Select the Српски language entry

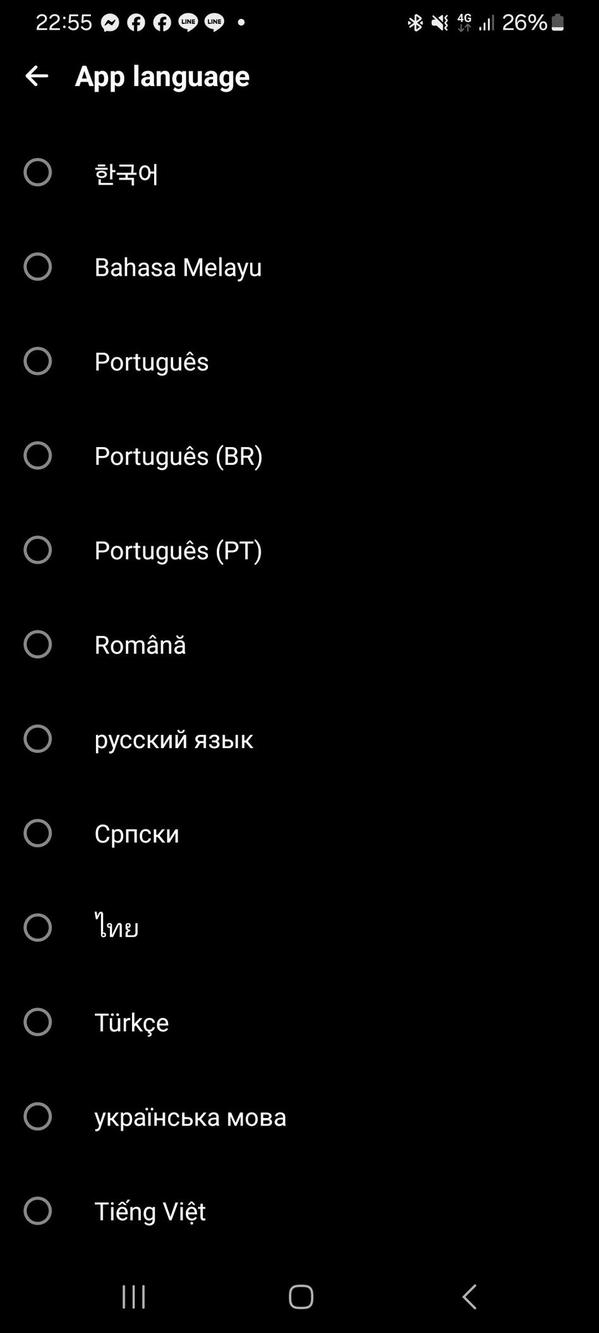(x=137, y=833)
